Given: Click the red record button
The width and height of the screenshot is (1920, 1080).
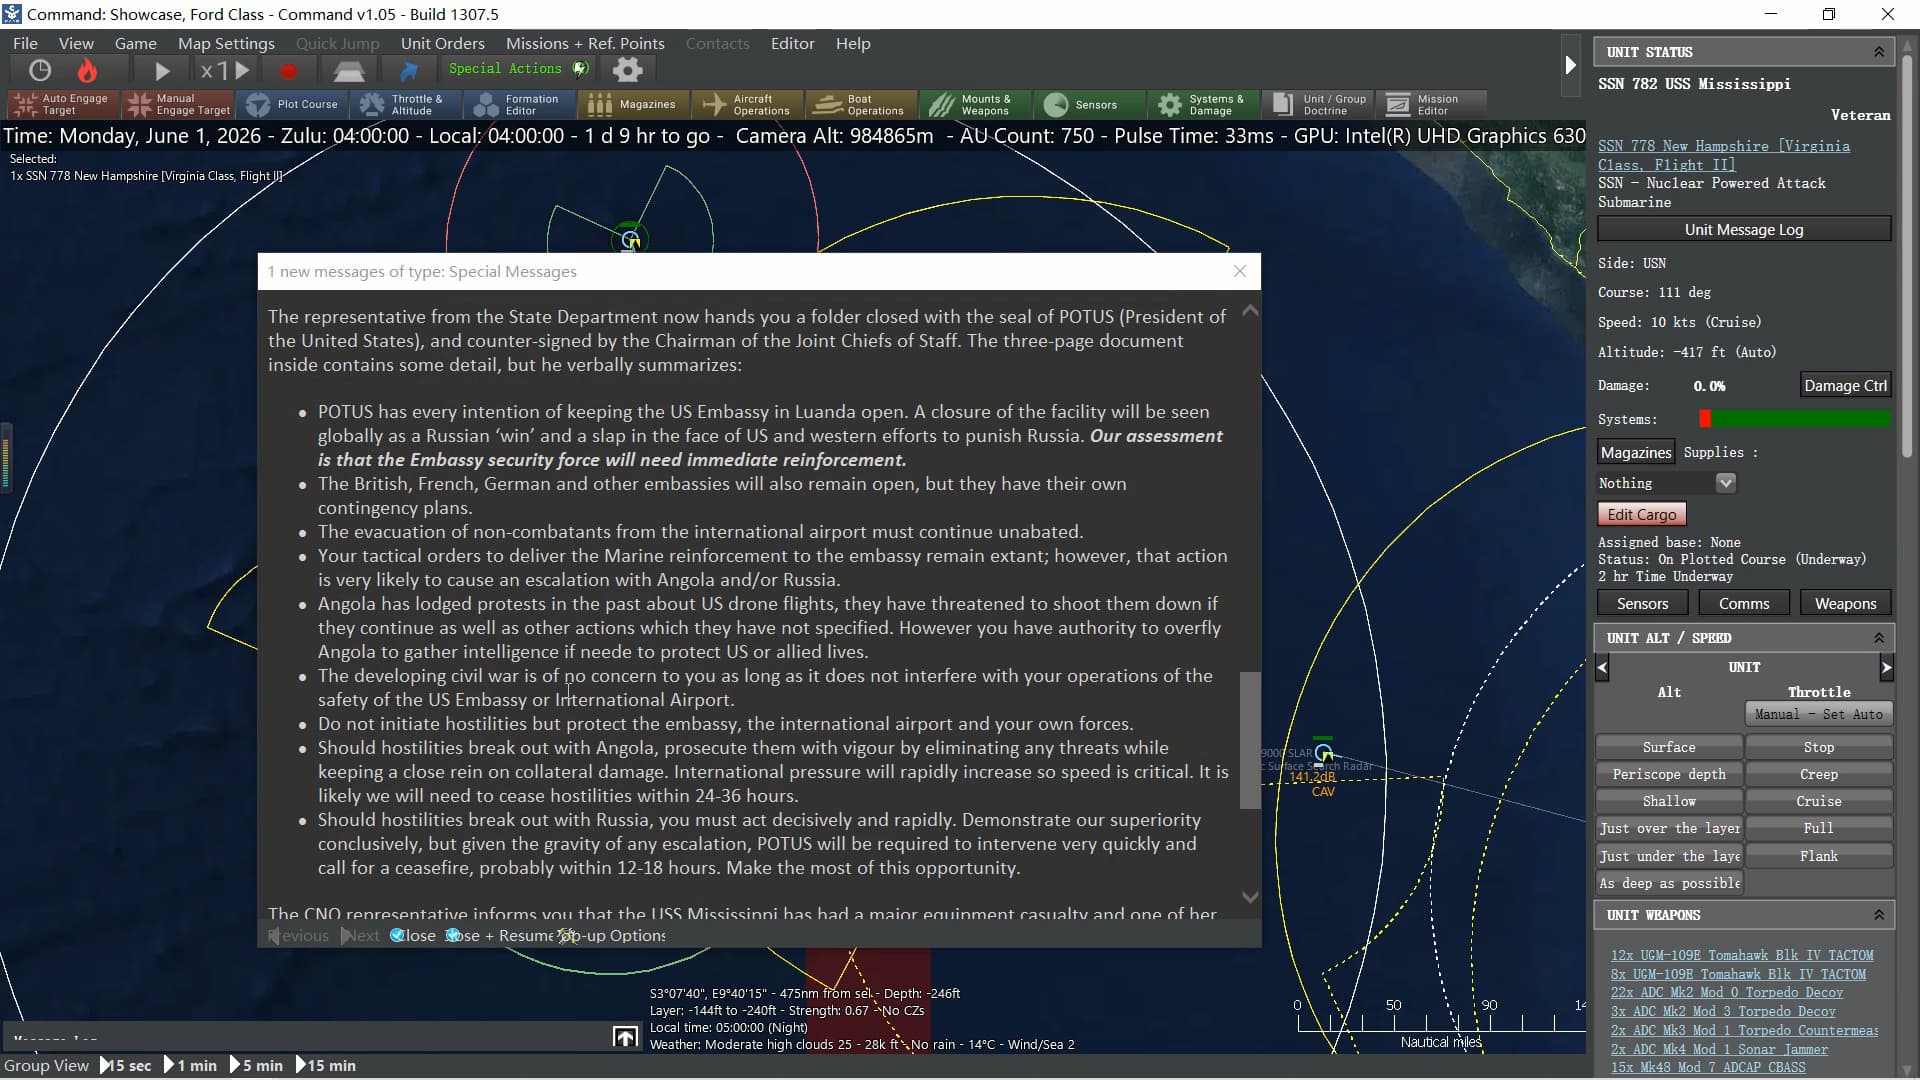Looking at the screenshot, I should pyautogui.click(x=288, y=70).
